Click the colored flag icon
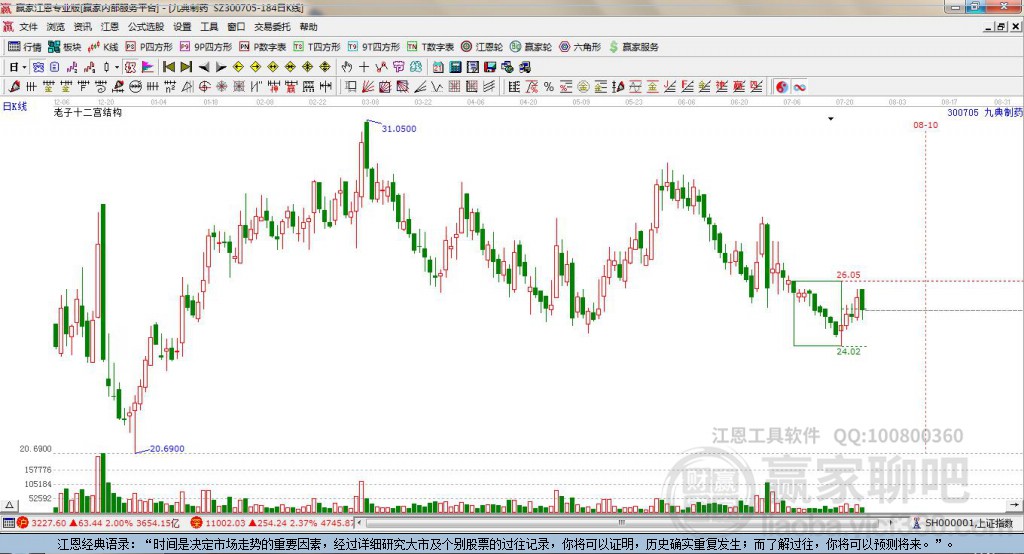The width and height of the screenshot is (1024, 554). 148,67
